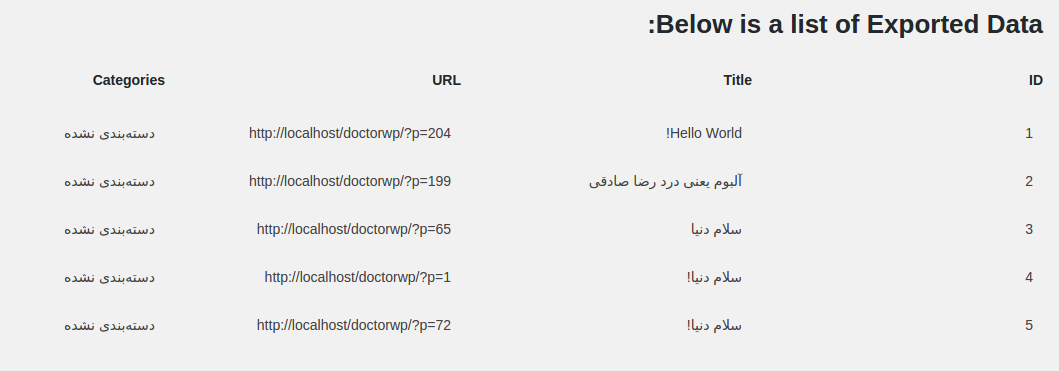Open the URL ending in p=199
The width and height of the screenshot is (1059, 371).
click(350, 181)
